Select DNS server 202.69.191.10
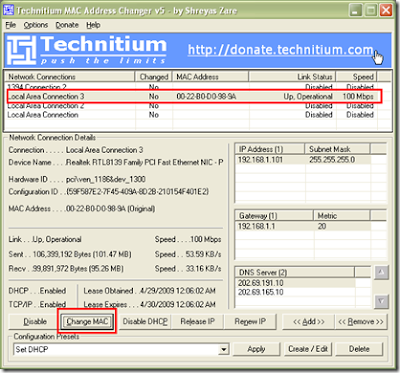 tap(261, 283)
